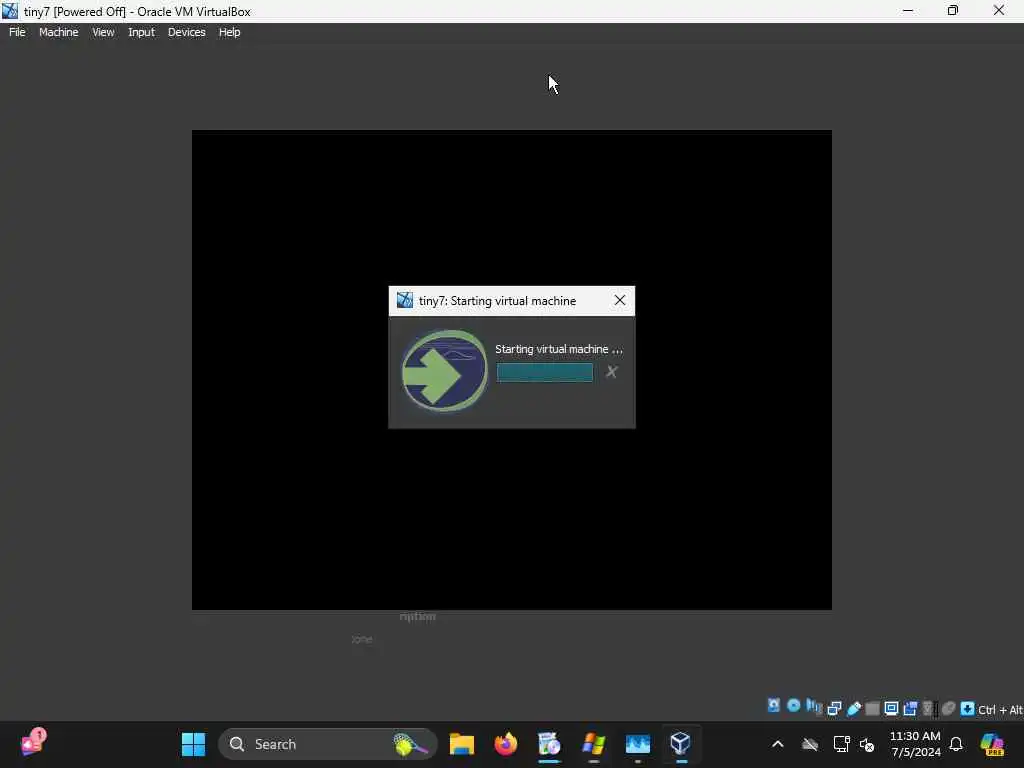This screenshot has height=768, width=1024.
Task: Click the USB devices status icon
Action: coord(854,709)
